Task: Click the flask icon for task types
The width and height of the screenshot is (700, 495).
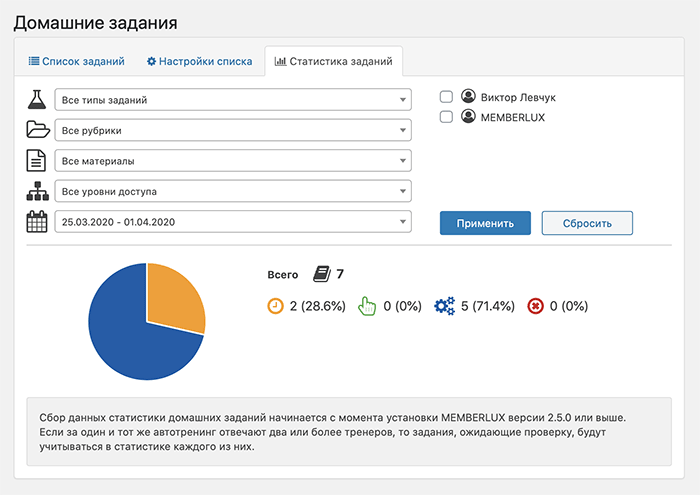Action: point(37,100)
